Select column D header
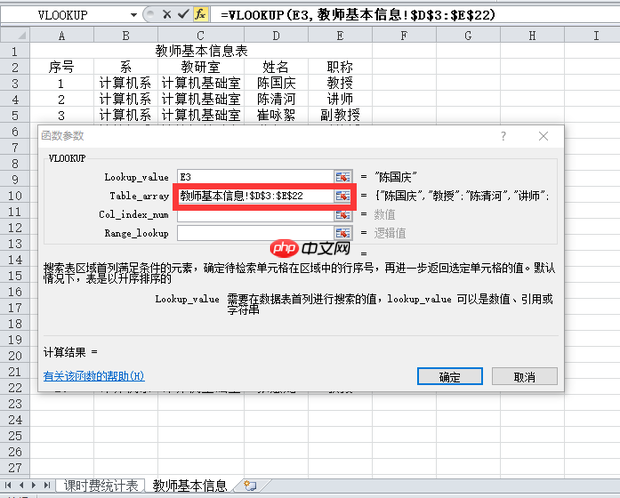Viewport: 620px width, 498px height. pos(276,36)
